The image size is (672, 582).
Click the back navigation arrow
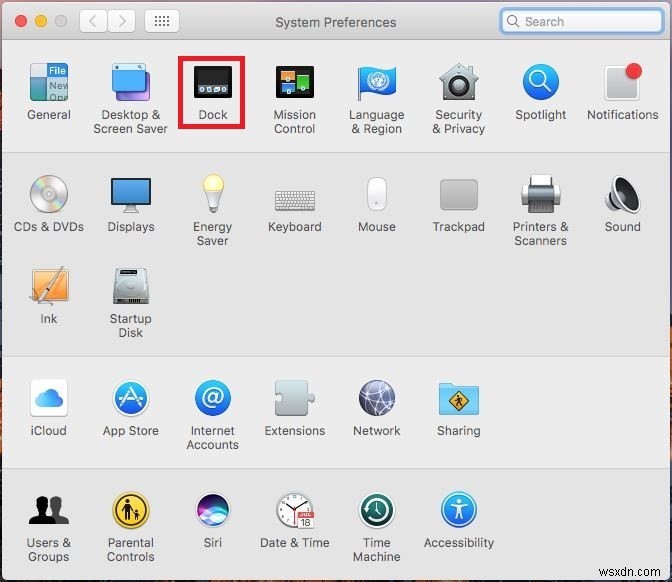point(93,21)
